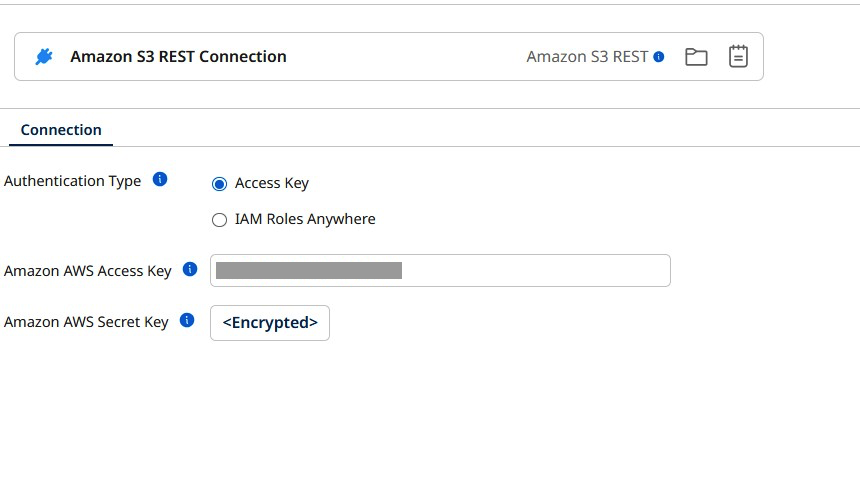The image size is (860, 496).
Task: Select the IAM Roles Anywhere radio button
Action: [220, 220]
